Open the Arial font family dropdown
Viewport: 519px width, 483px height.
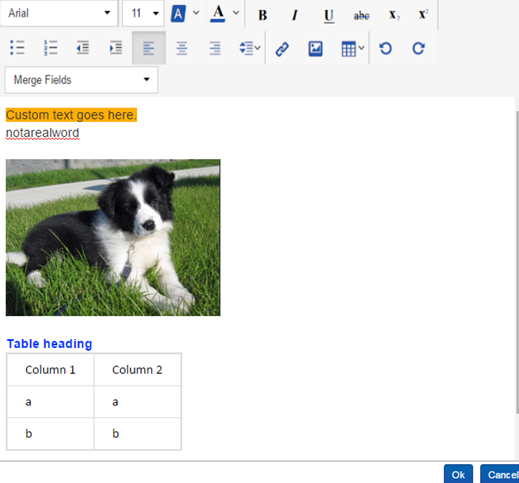pos(59,13)
